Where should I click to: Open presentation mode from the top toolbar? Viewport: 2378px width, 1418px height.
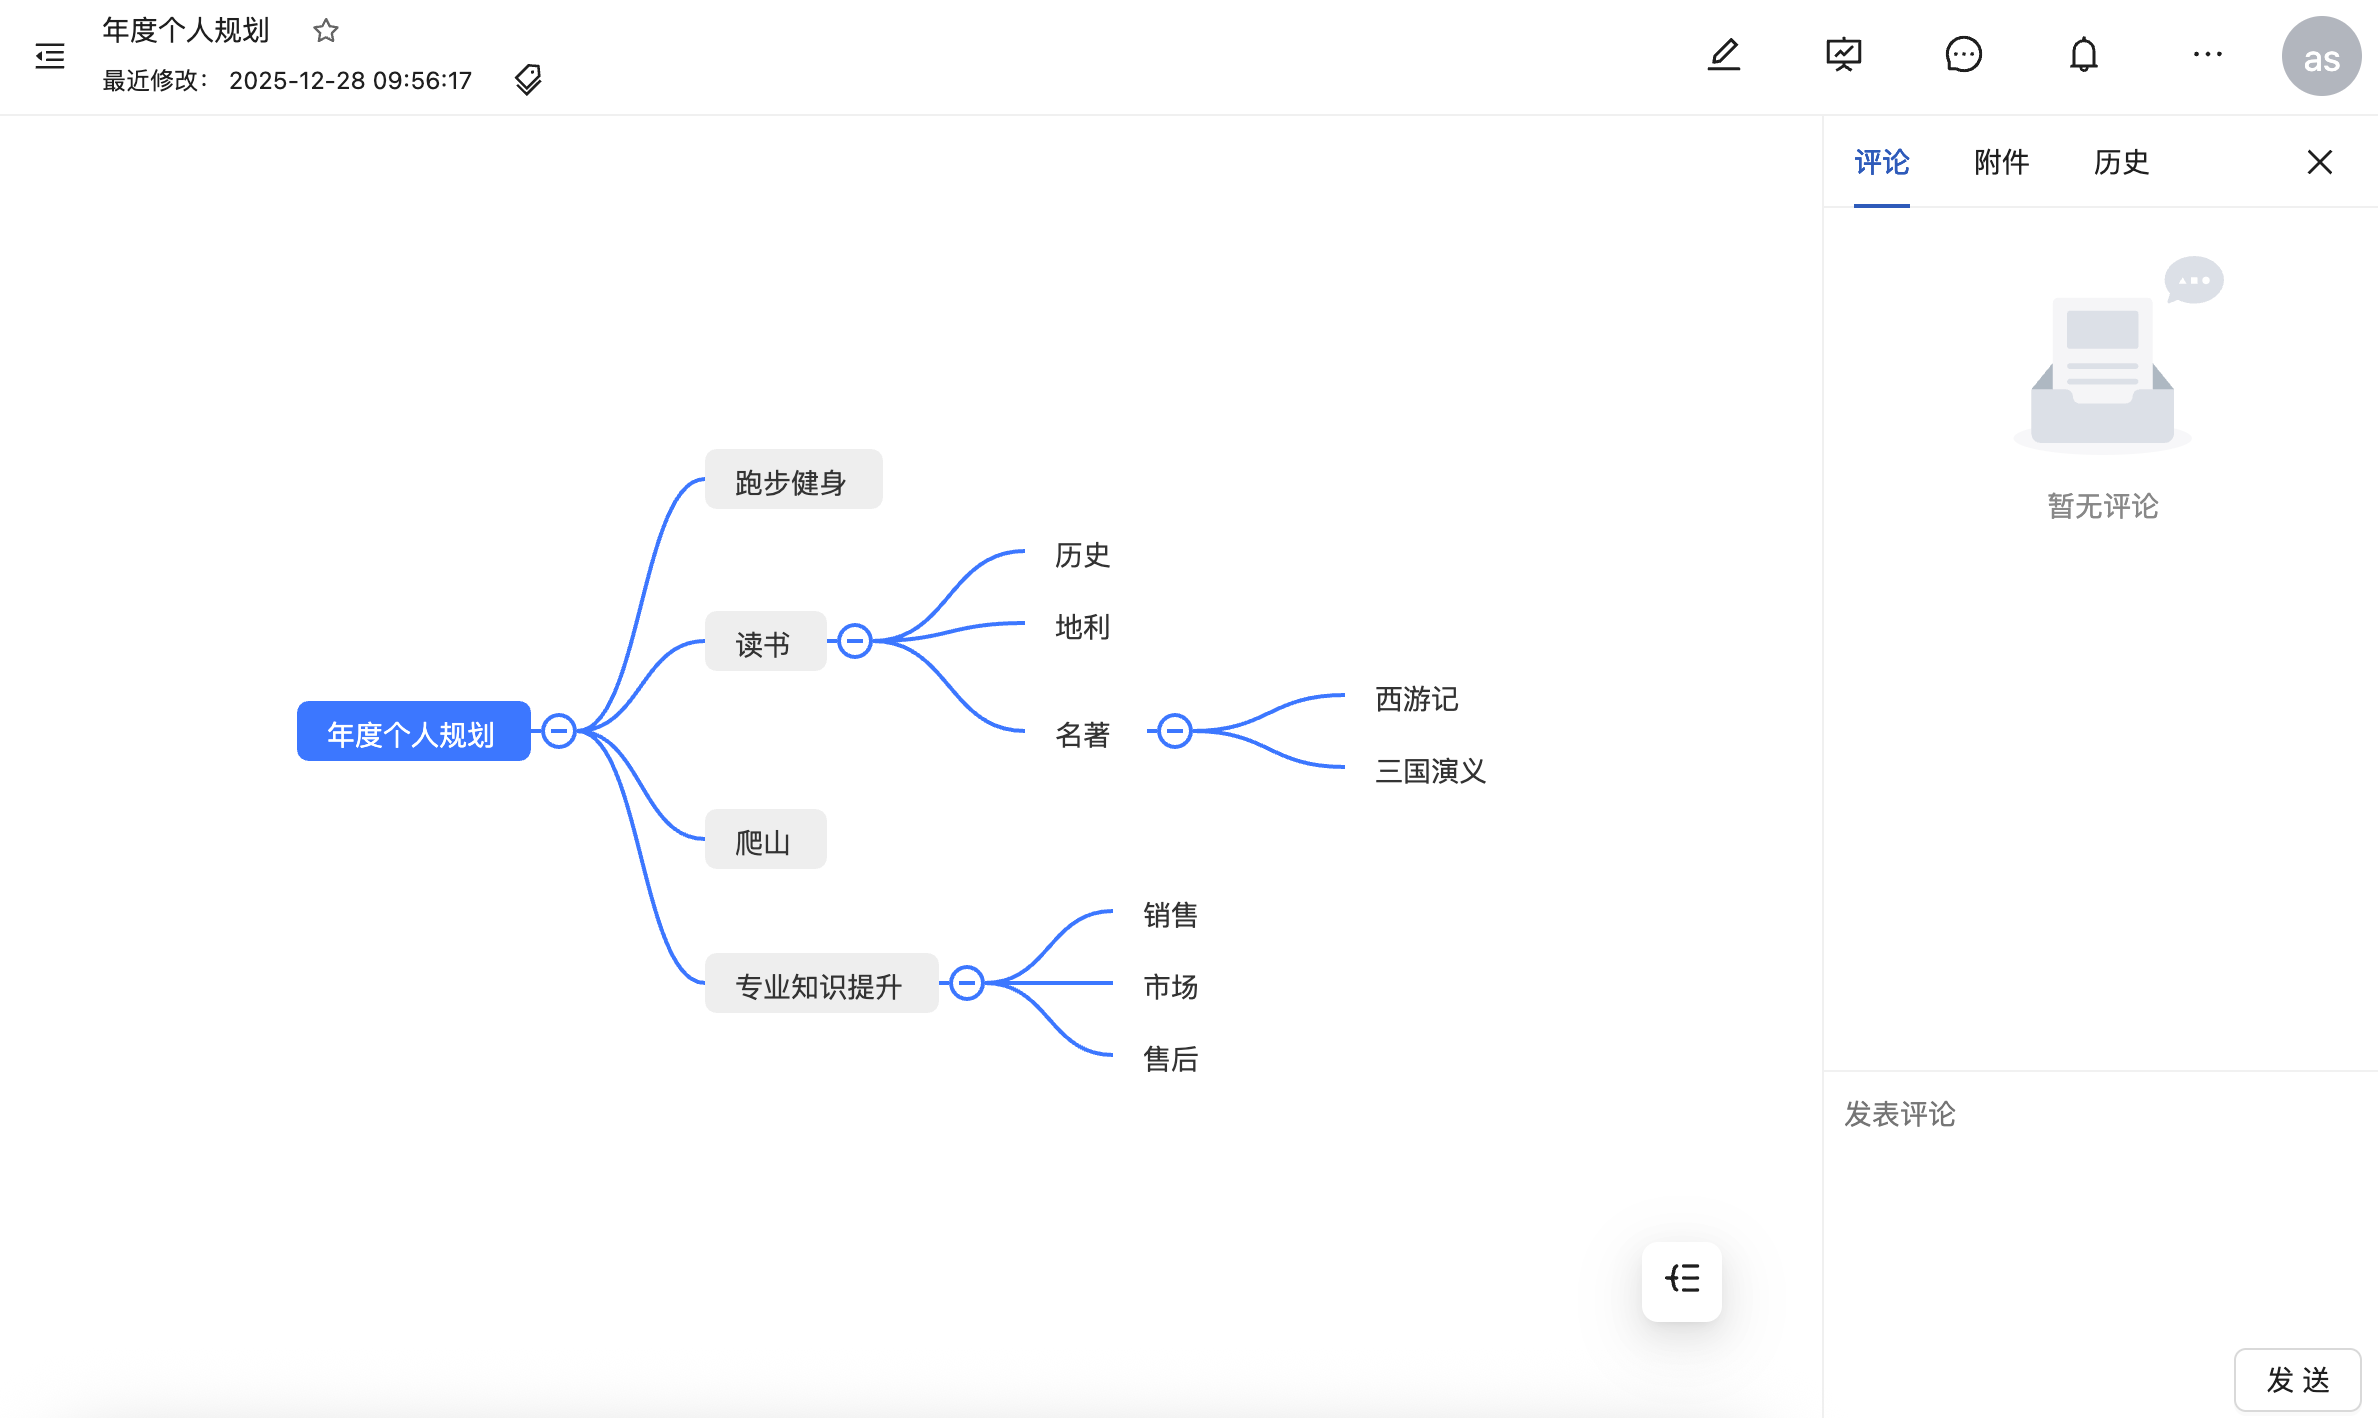click(1843, 55)
